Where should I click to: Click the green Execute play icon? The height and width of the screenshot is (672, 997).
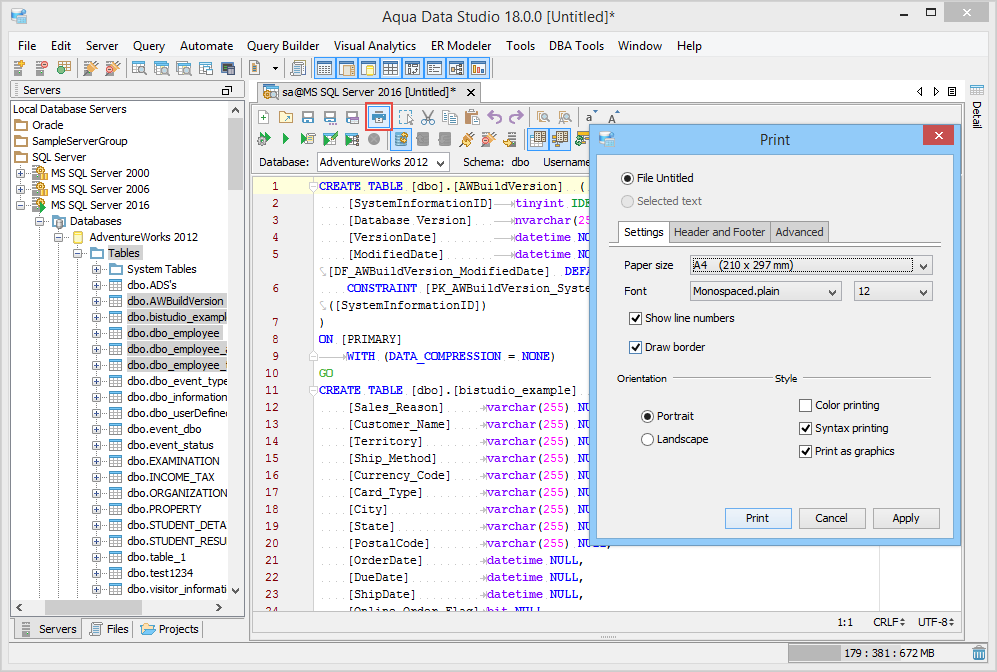click(286, 139)
